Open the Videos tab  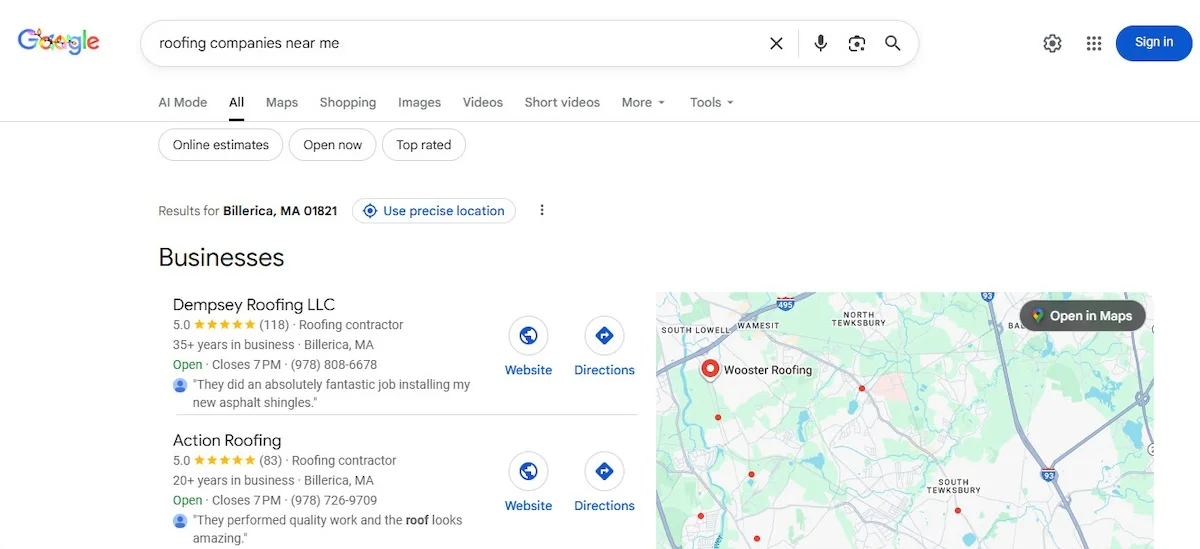[x=483, y=102]
